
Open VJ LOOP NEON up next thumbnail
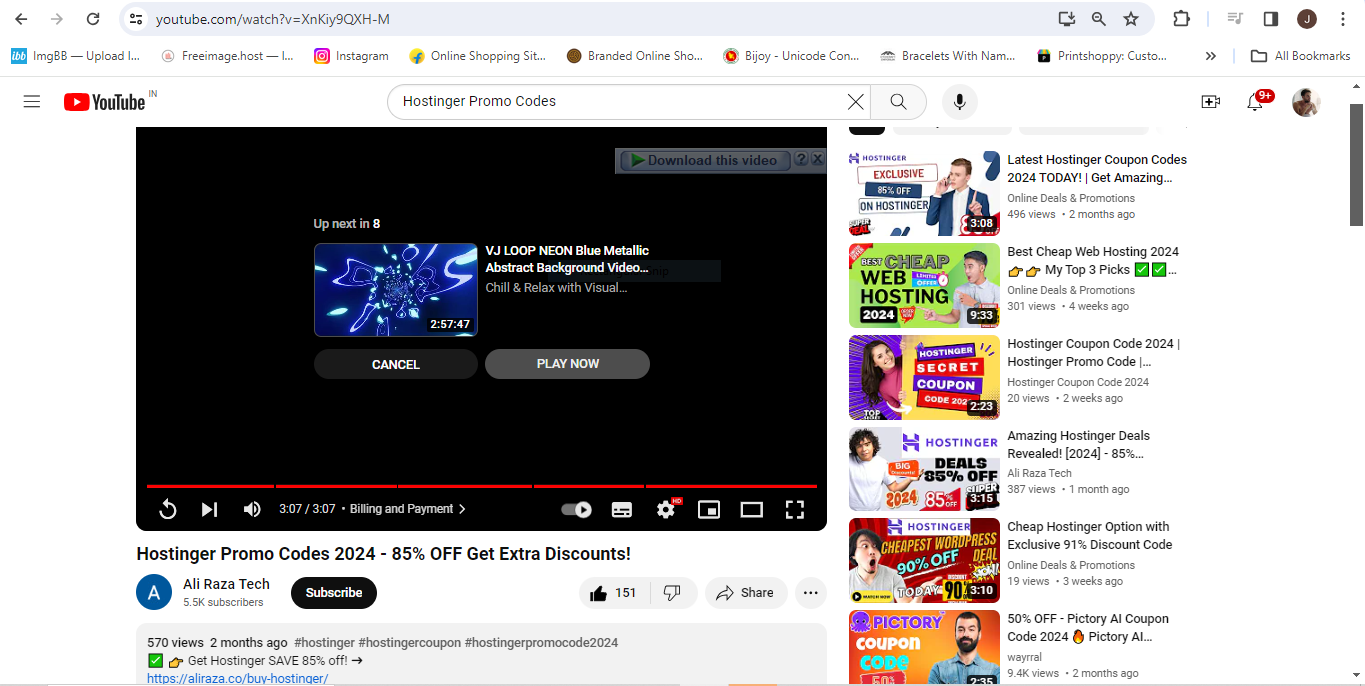click(396, 290)
